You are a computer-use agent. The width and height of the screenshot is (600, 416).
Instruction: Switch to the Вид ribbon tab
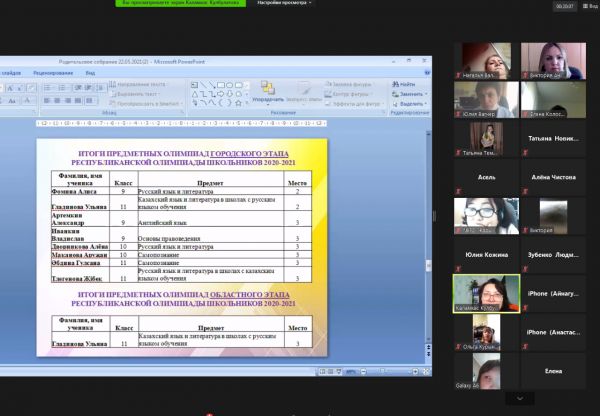pyautogui.click(x=90, y=73)
